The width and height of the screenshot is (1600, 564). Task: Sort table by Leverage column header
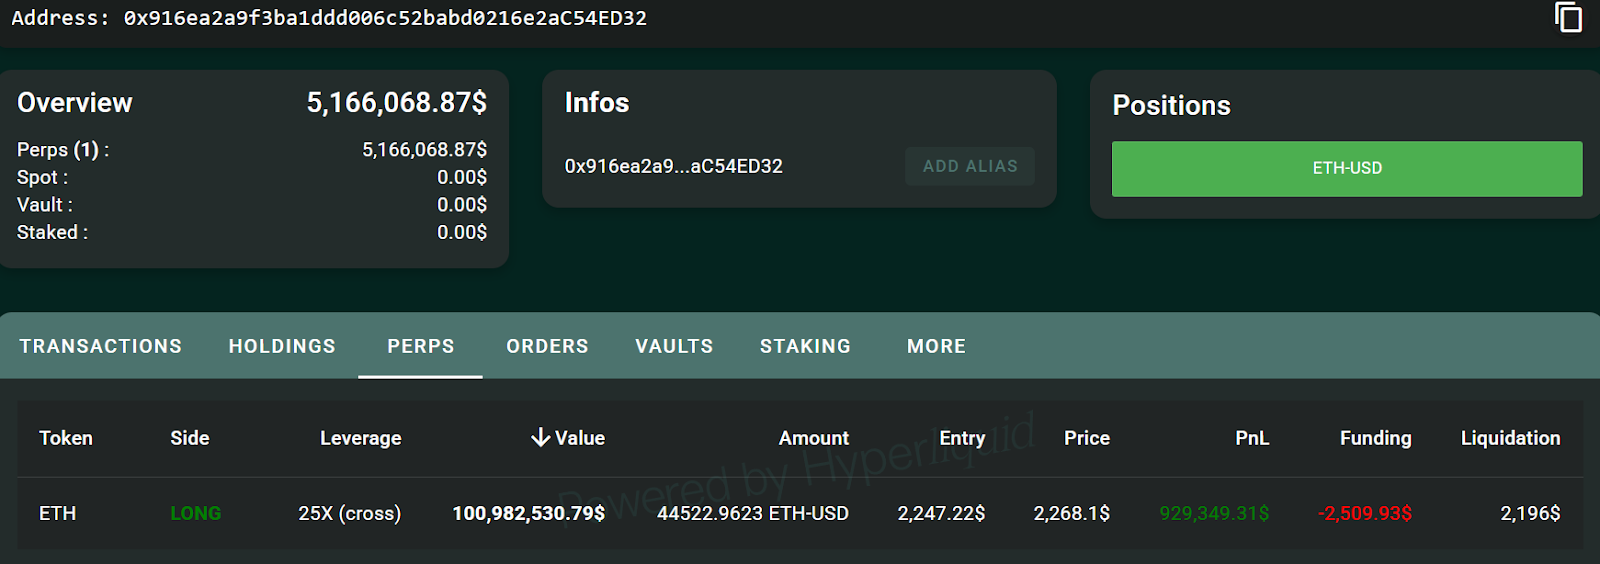pos(360,438)
